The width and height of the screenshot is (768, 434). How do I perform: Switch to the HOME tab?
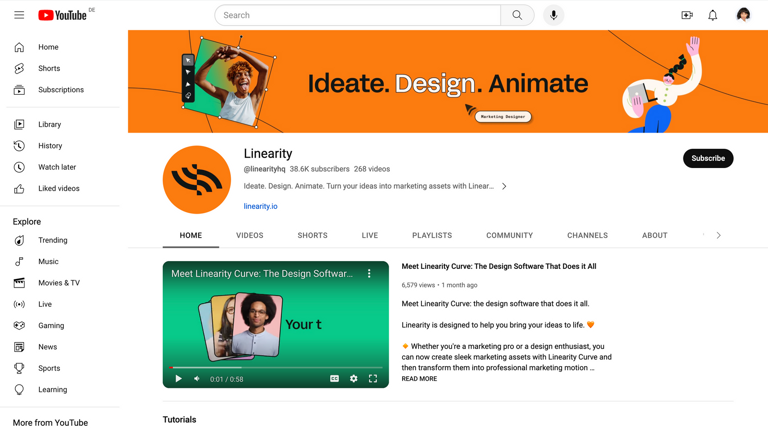point(191,236)
